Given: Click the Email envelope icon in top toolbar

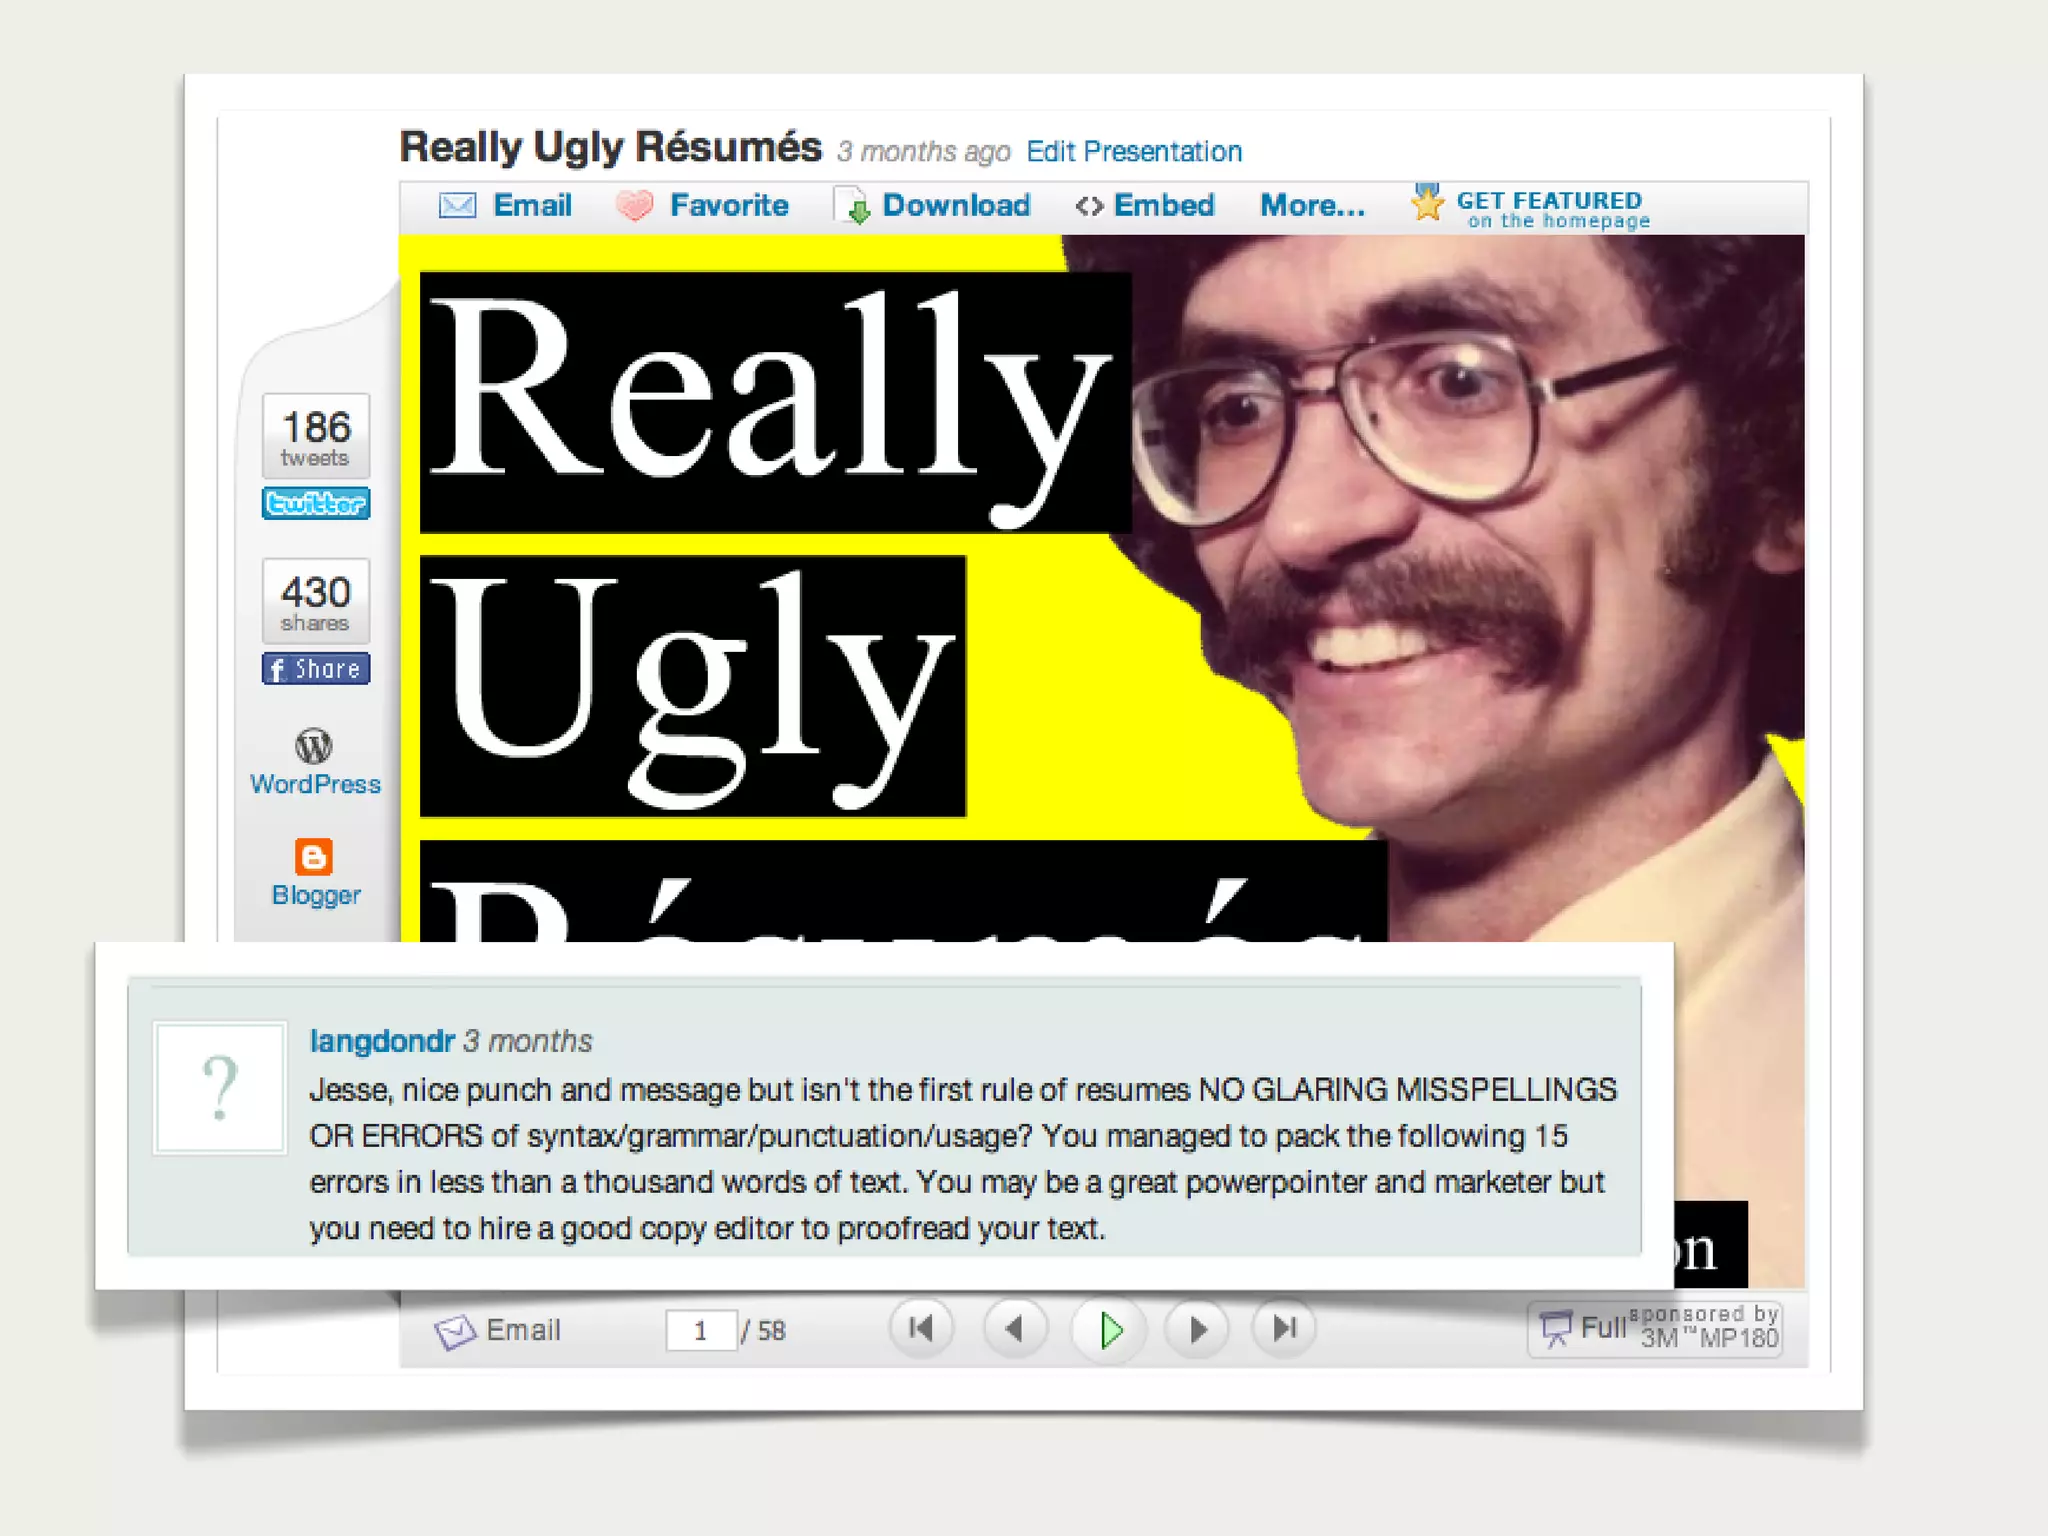Looking at the screenshot, I should click(x=457, y=206).
